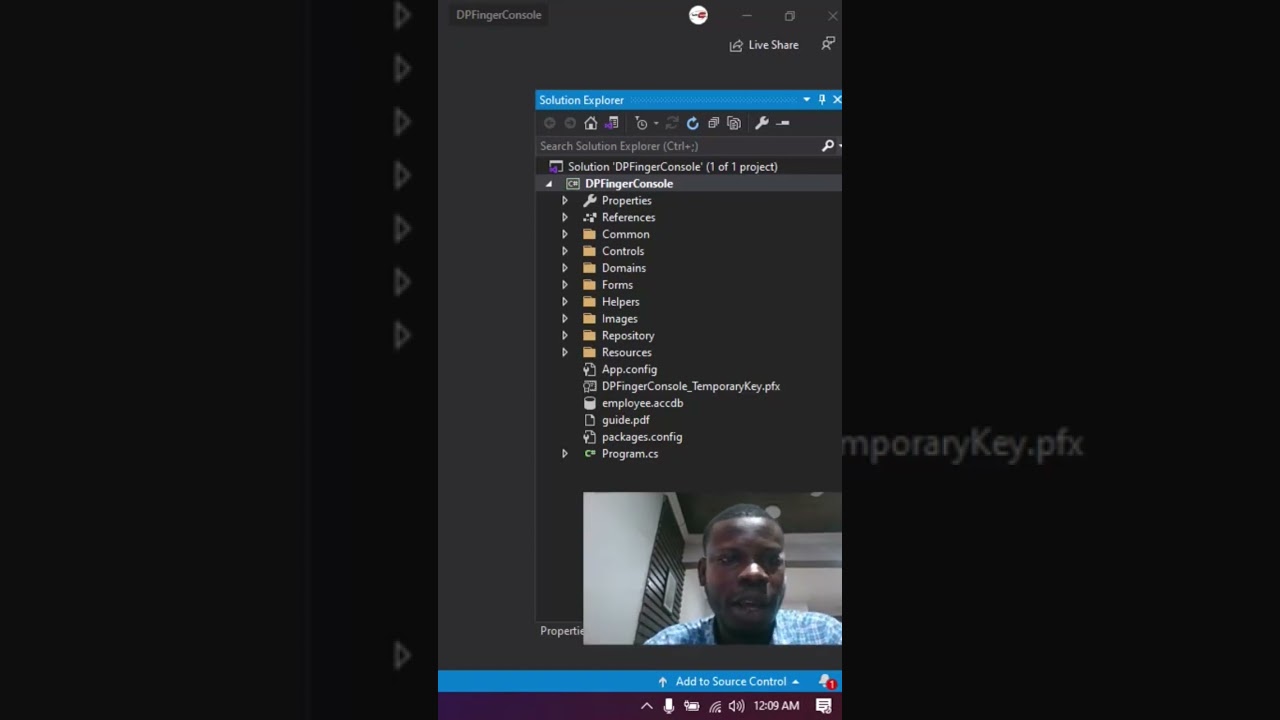Collapse All items in Solution Explorer
This screenshot has width=1280, height=720.
(x=713, y=123)
